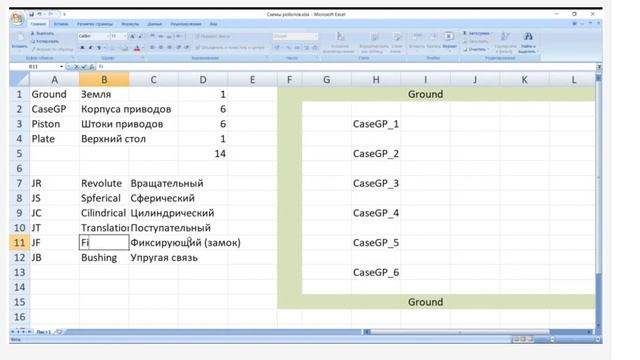Cancel cell entry with the X icon
The width and height of the screenshot is (640, 360).
(x=76, y=67)
